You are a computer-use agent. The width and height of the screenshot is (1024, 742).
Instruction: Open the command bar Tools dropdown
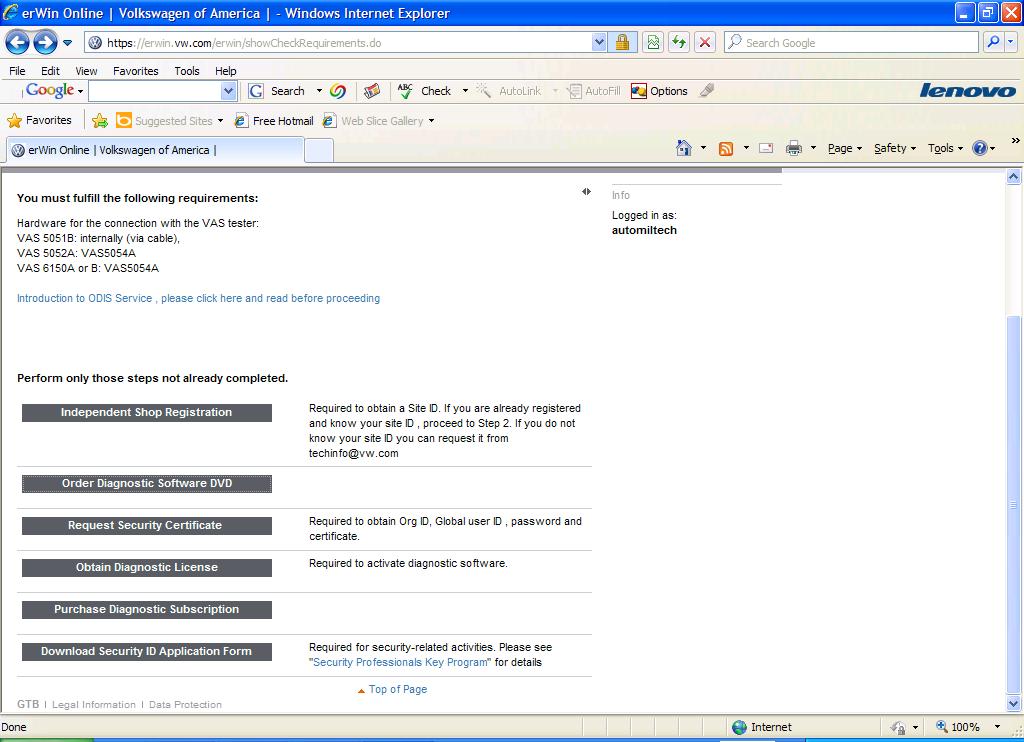point(945,148)
